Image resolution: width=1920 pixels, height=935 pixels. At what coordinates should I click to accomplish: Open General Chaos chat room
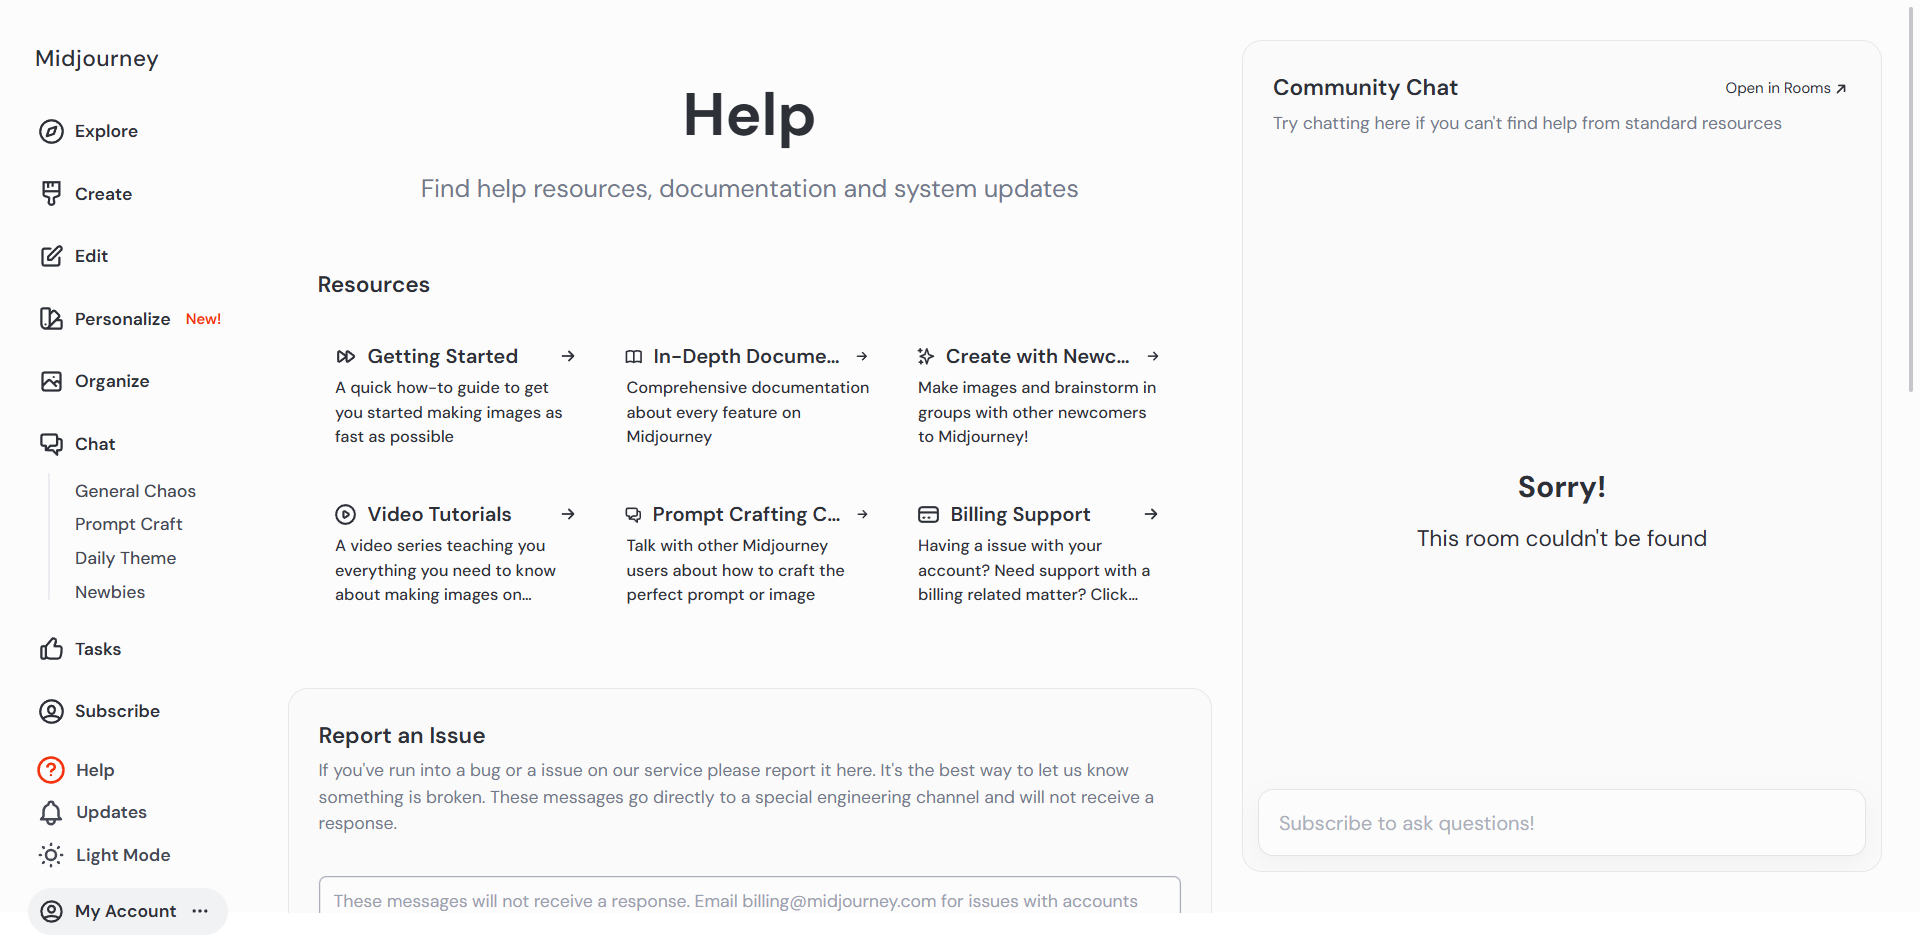pos(135,491)
